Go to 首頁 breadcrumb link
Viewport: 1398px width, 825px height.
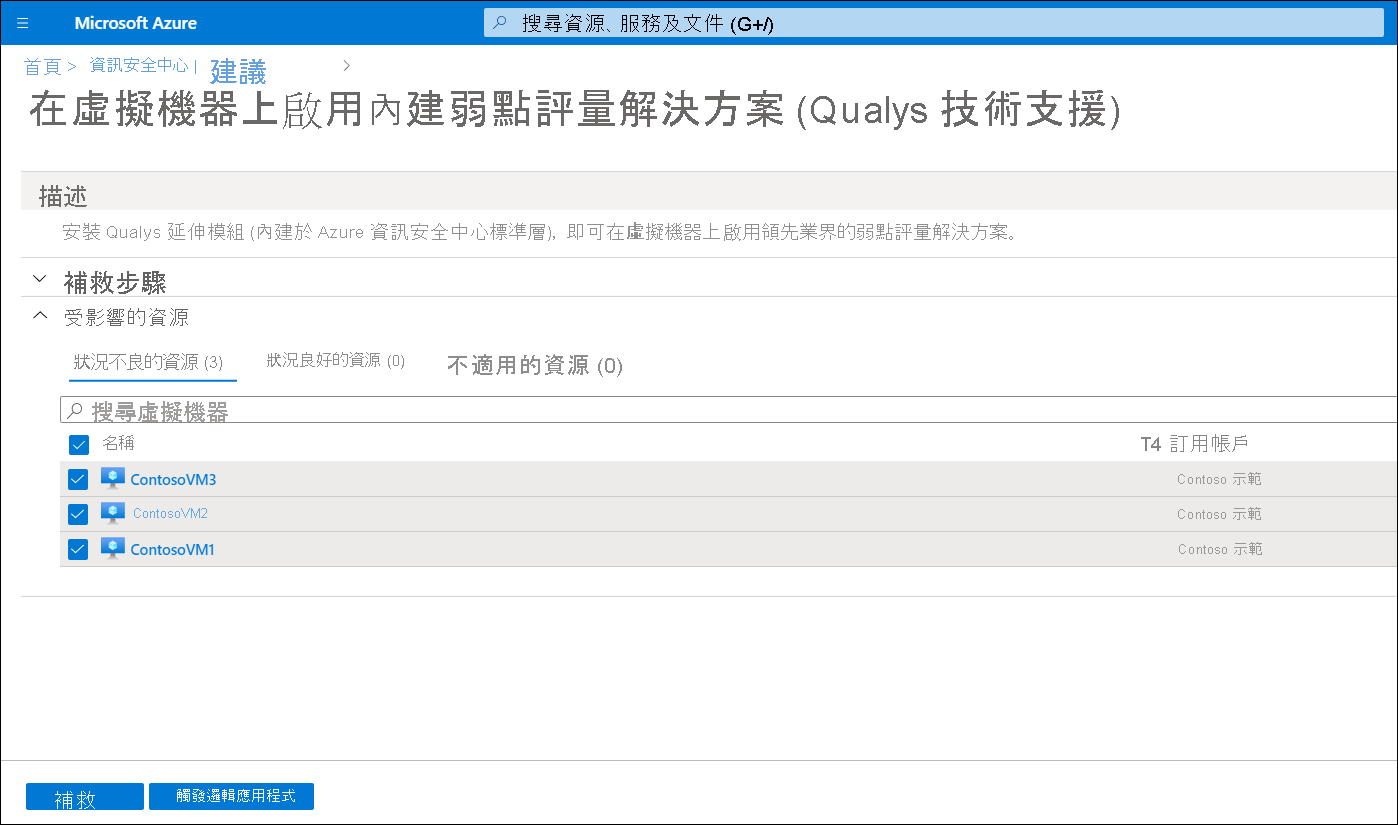click(42, 66)
